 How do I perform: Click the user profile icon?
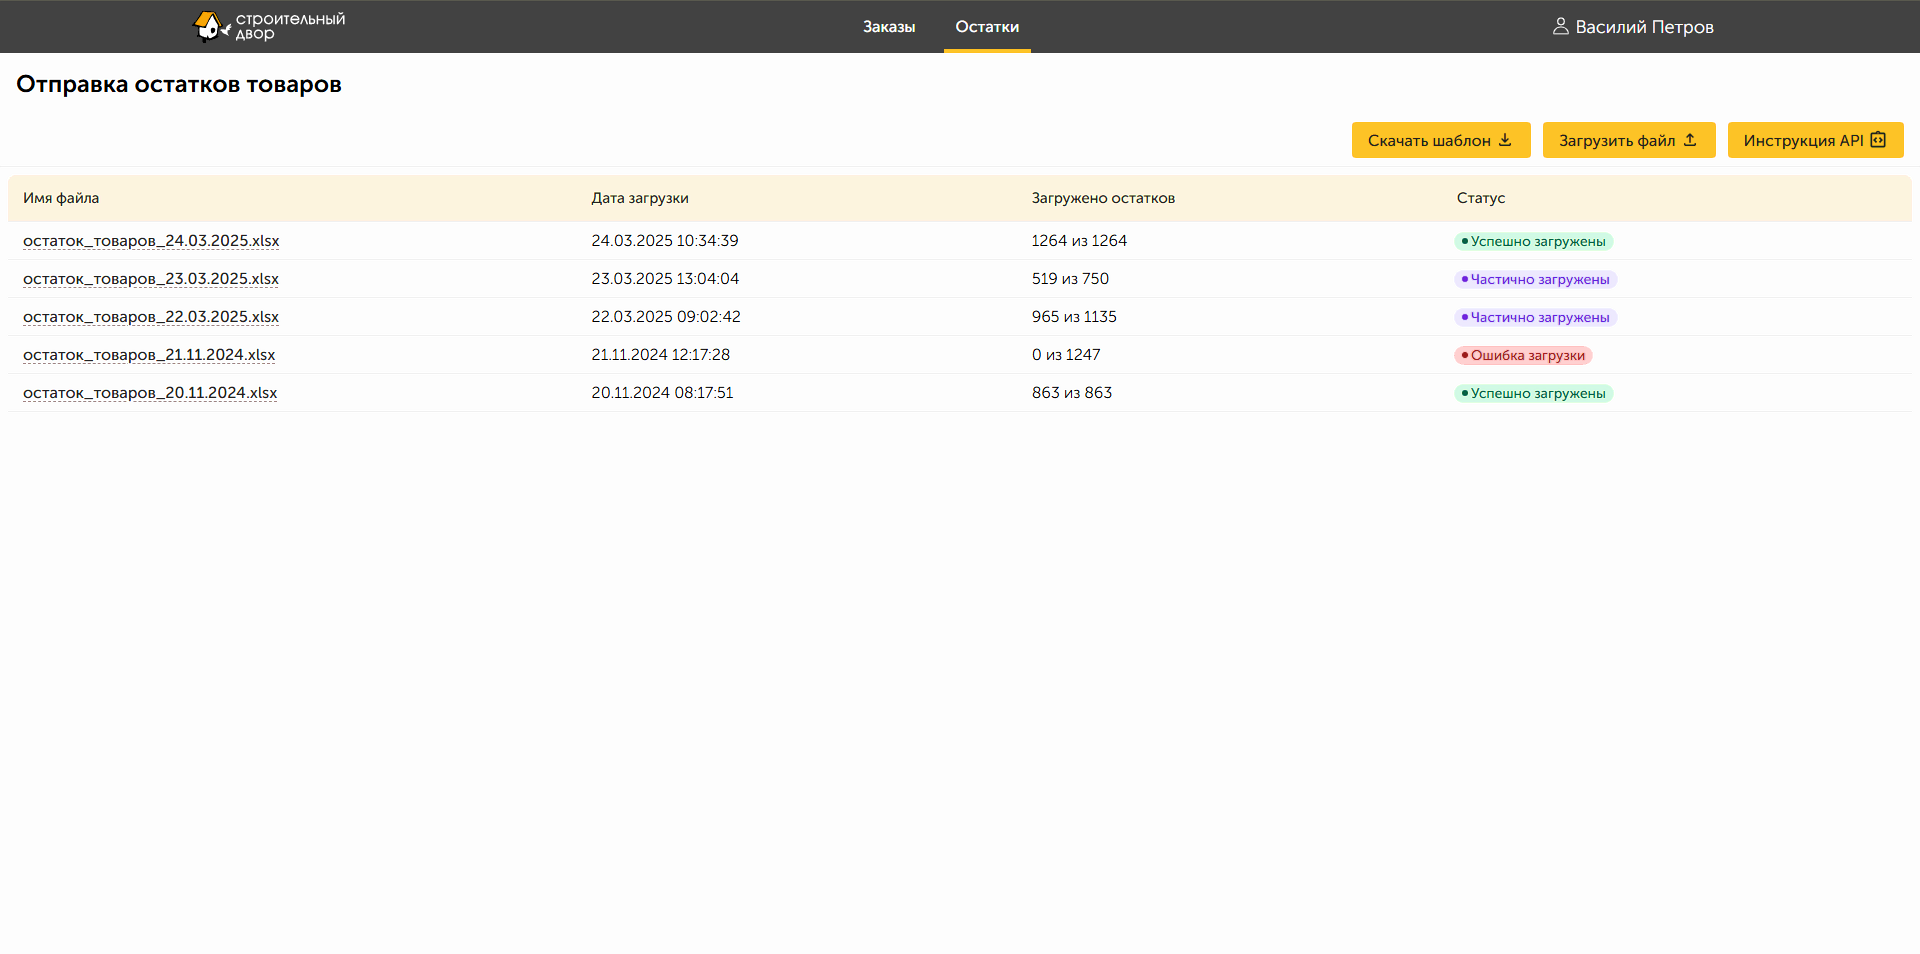point(1560,27)
